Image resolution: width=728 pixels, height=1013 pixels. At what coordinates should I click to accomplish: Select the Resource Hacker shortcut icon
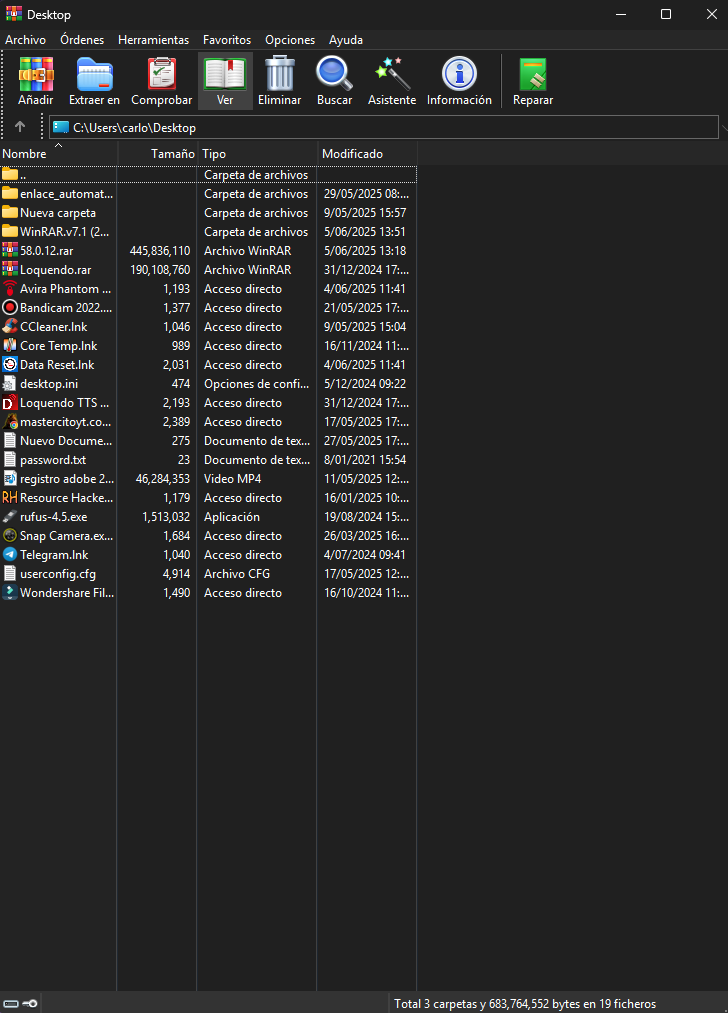[10, 497]
